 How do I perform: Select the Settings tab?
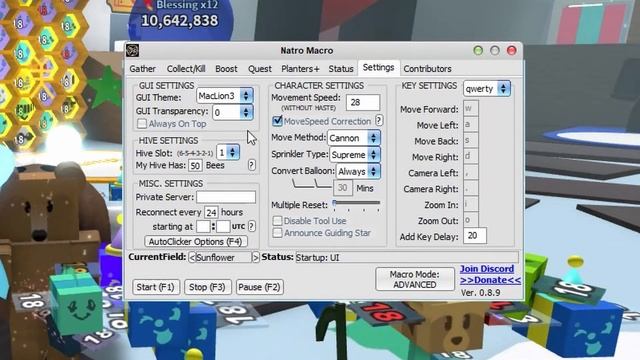click(x=378, y=68)
